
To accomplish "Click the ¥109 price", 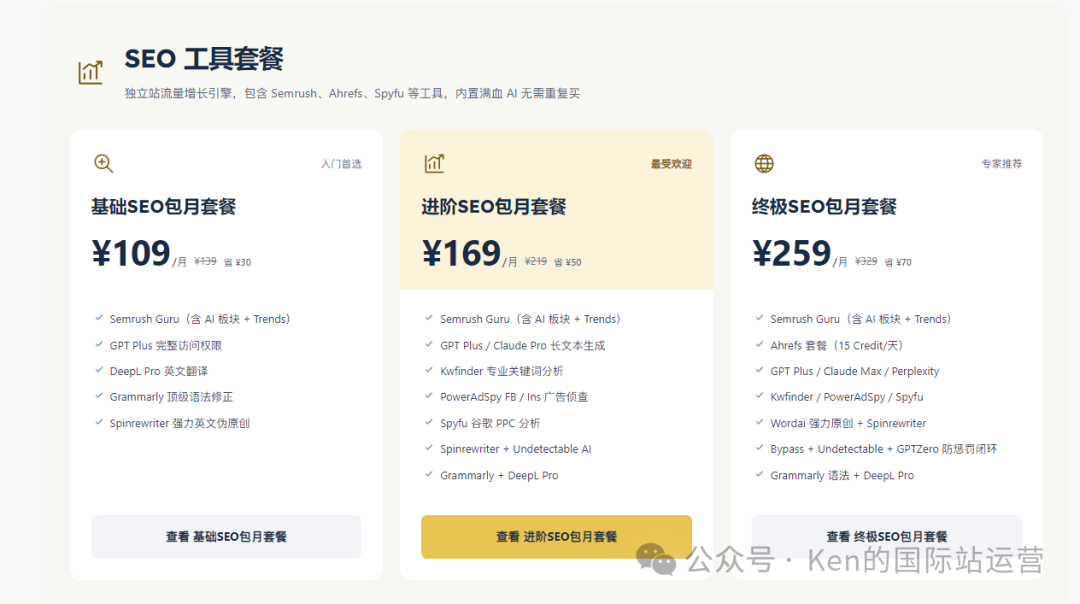I will coord(131,253).
